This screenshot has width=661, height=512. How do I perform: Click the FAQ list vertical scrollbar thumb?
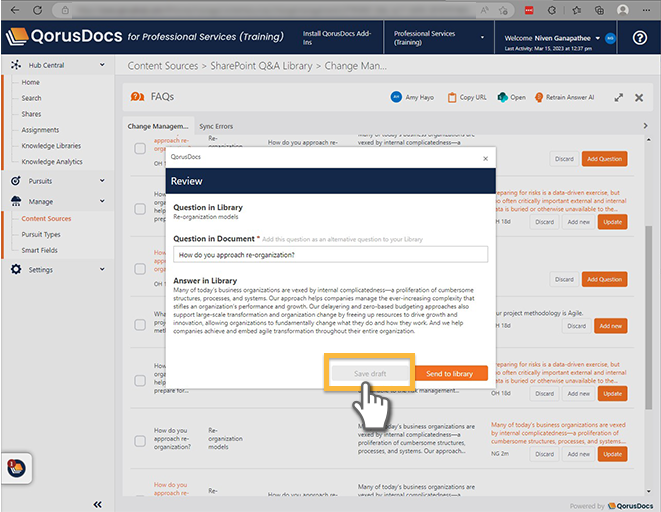coord(648,317)
